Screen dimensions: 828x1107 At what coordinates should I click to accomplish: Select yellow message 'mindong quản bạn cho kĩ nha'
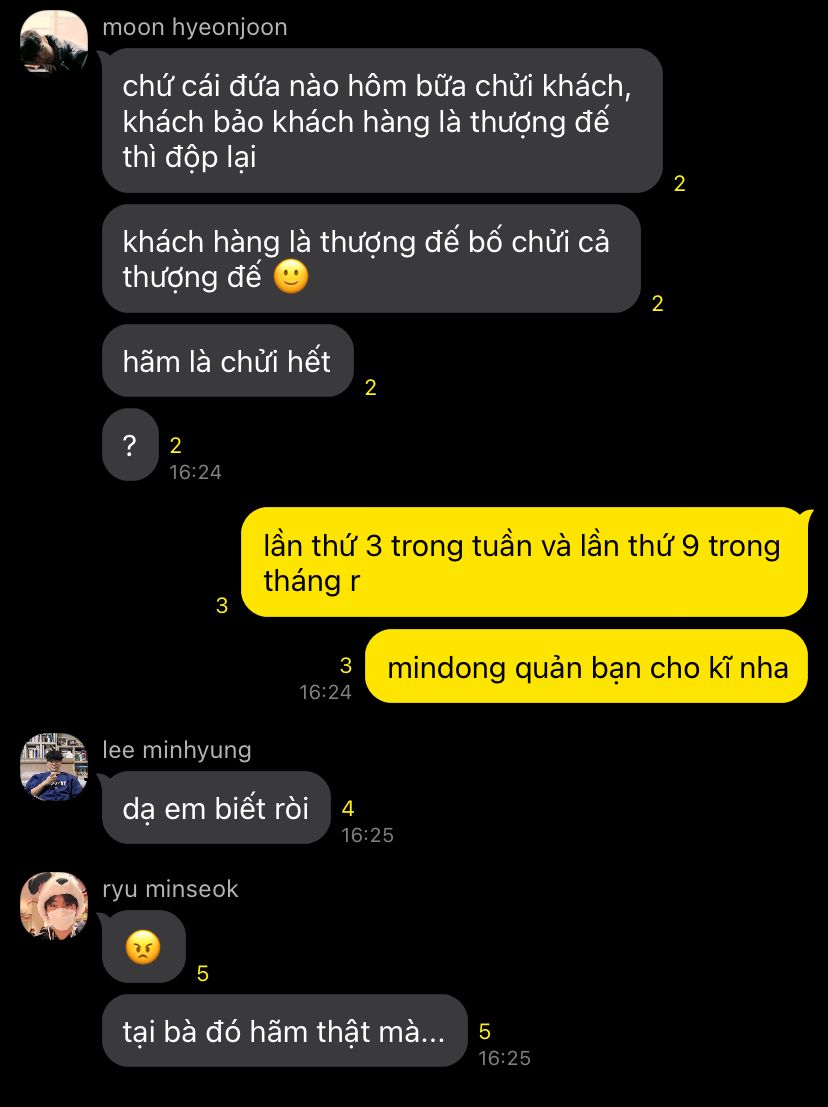pos(587,666)
